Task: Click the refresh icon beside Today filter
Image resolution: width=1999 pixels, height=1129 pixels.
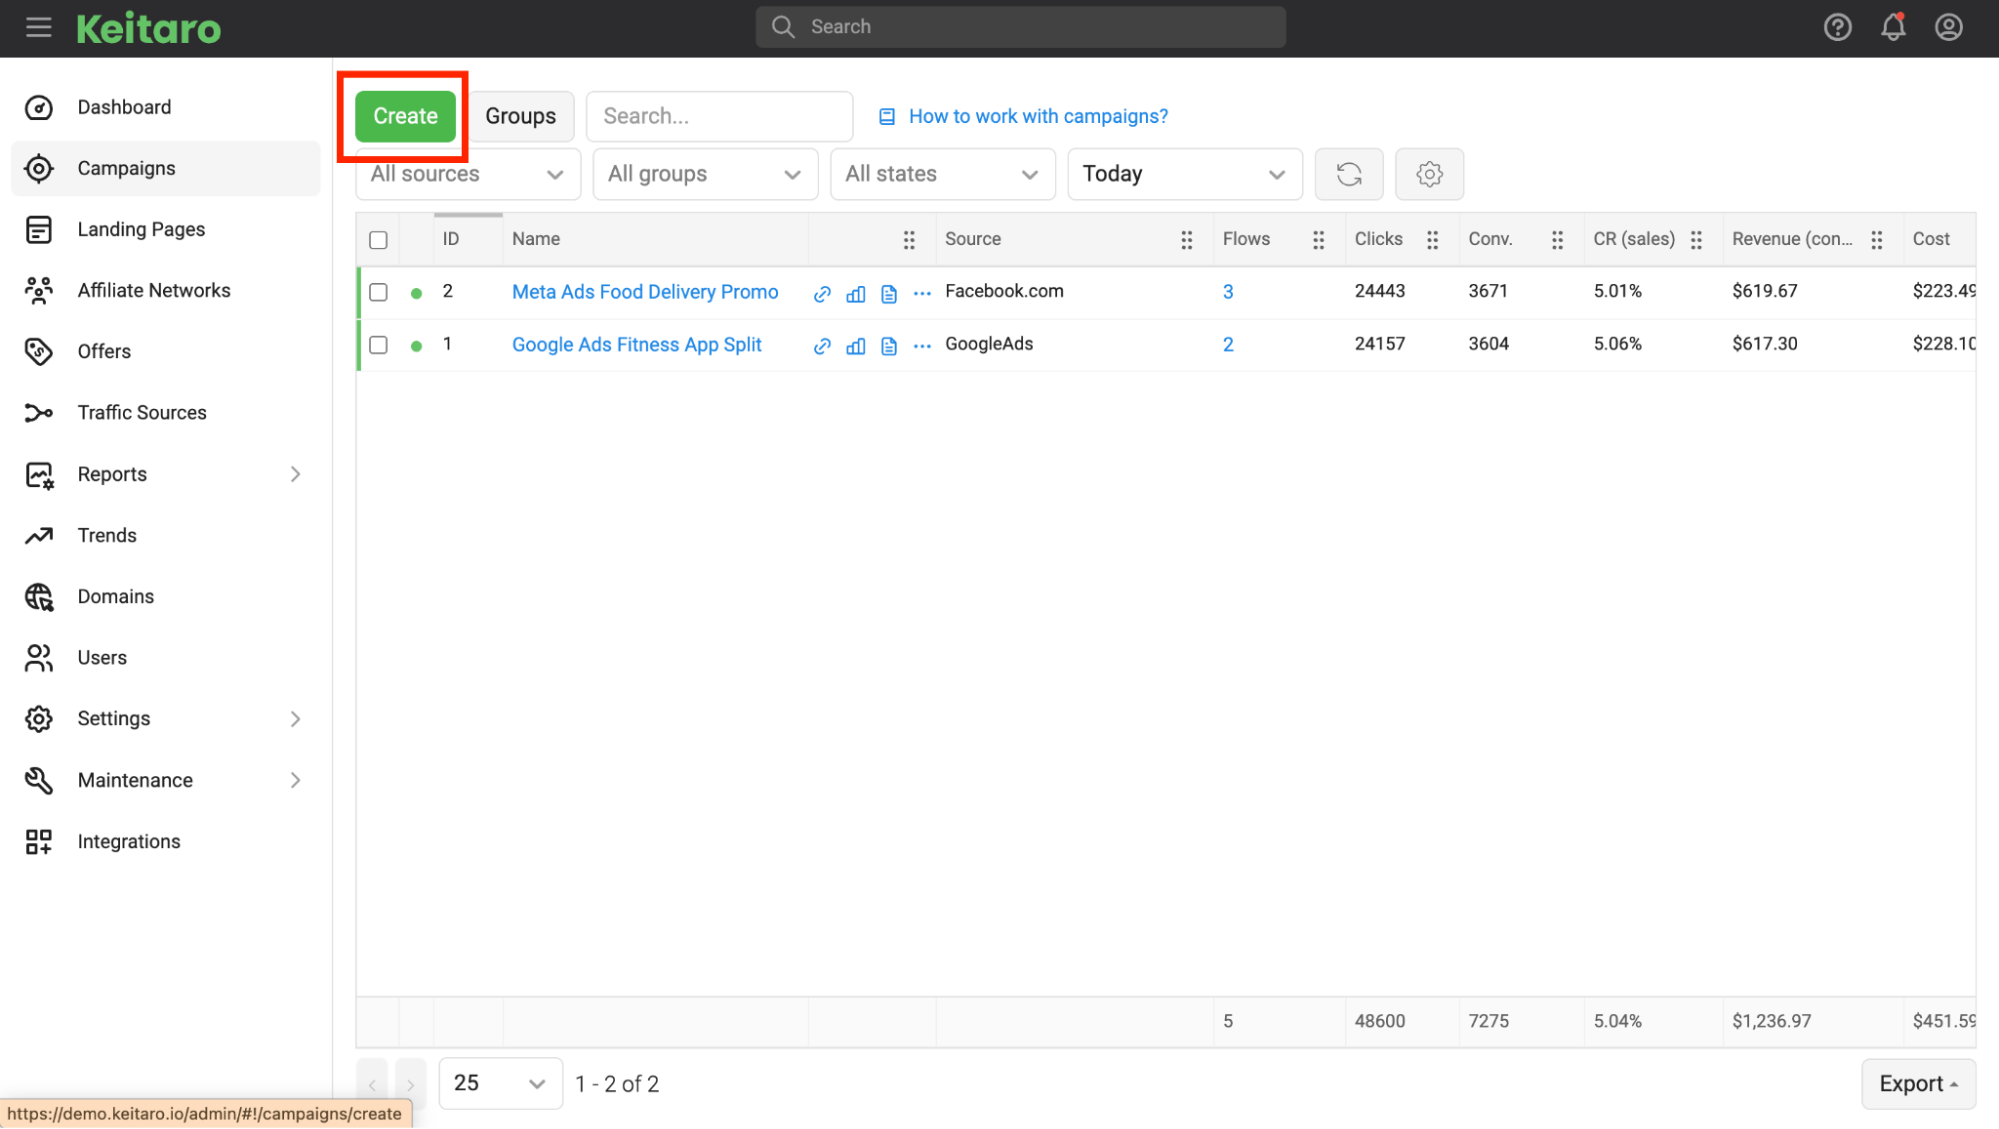Action: [1349, 174]
